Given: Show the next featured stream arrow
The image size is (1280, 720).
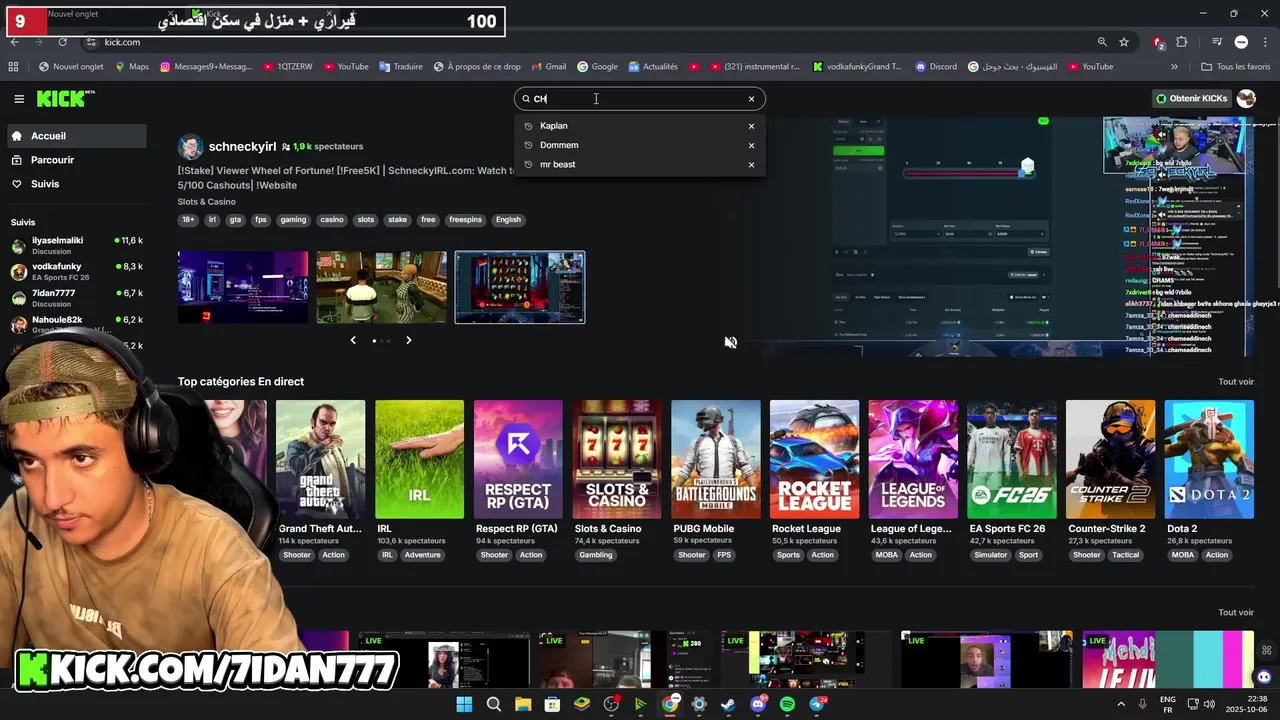Looking at the screenshot, I should coord(408,340).
